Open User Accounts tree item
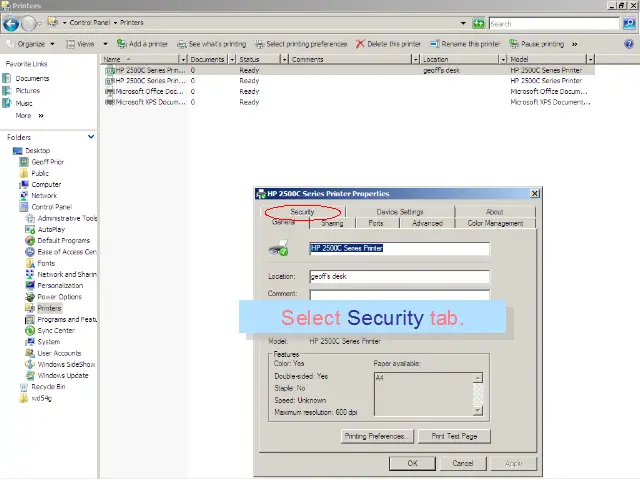This screenshot has width=640, height=480. [59, 353]
